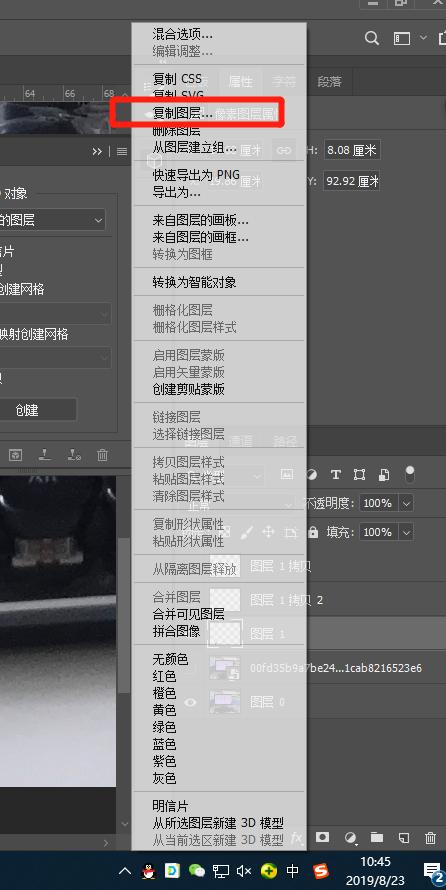Viewport: 446px width, 890px height.
Task: Select layer 00fd35b9a7be24...1cab8216523e6
Action: pyautogui.click(x=336, y=668)
